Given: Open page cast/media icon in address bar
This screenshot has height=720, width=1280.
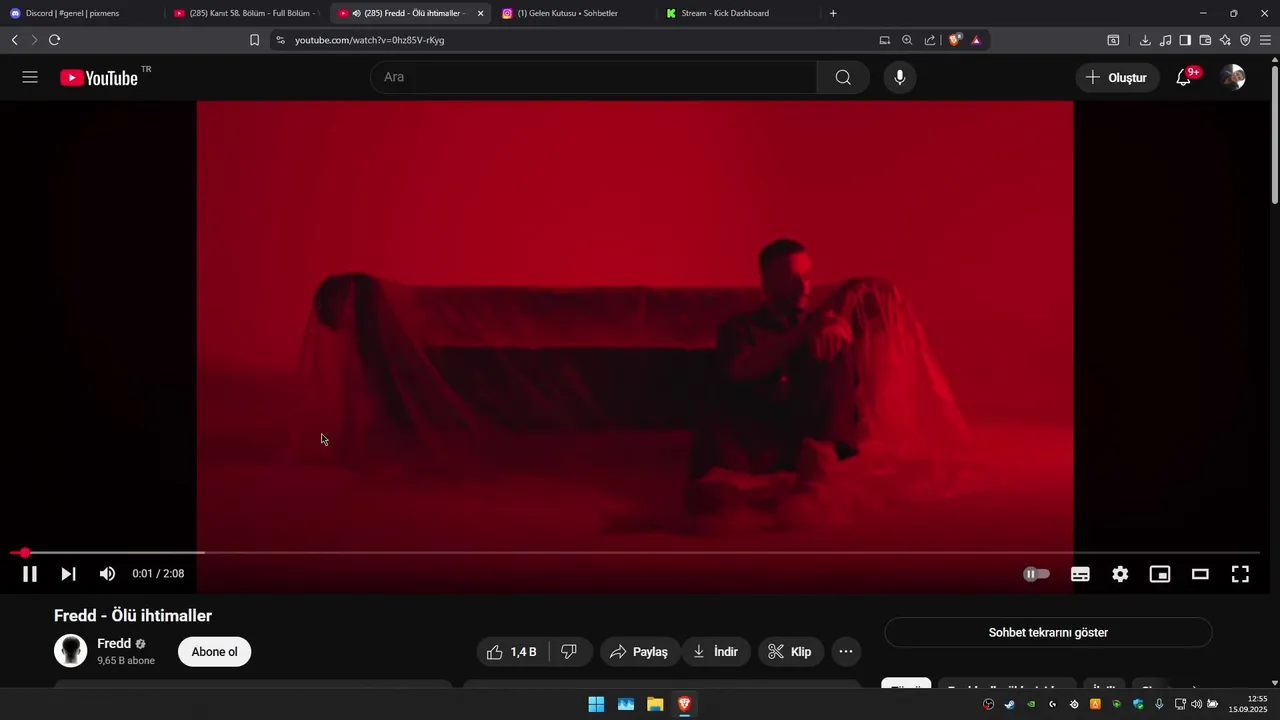Looking at the screenshot, I should [x=884, y=40].
